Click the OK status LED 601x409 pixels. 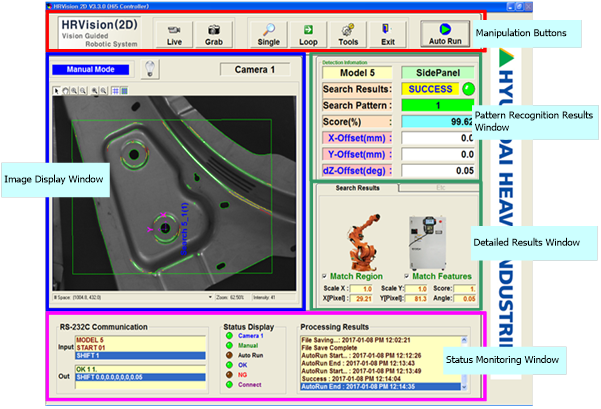point(230,365)
